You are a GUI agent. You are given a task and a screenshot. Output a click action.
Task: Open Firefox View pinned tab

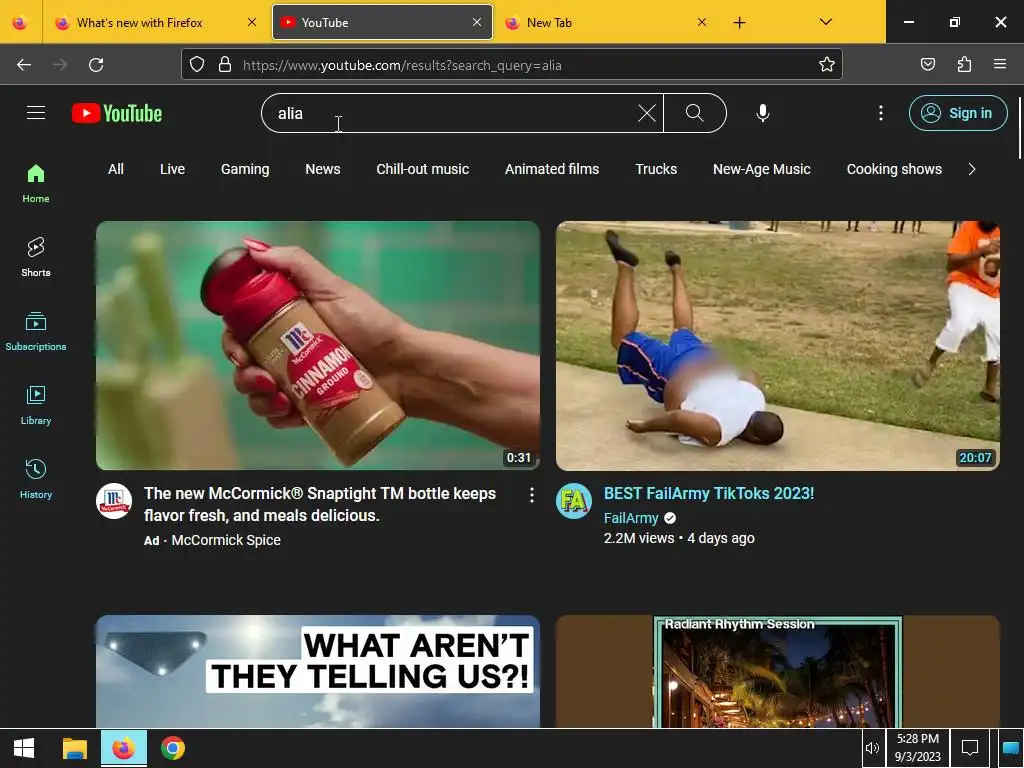[20, 23]
